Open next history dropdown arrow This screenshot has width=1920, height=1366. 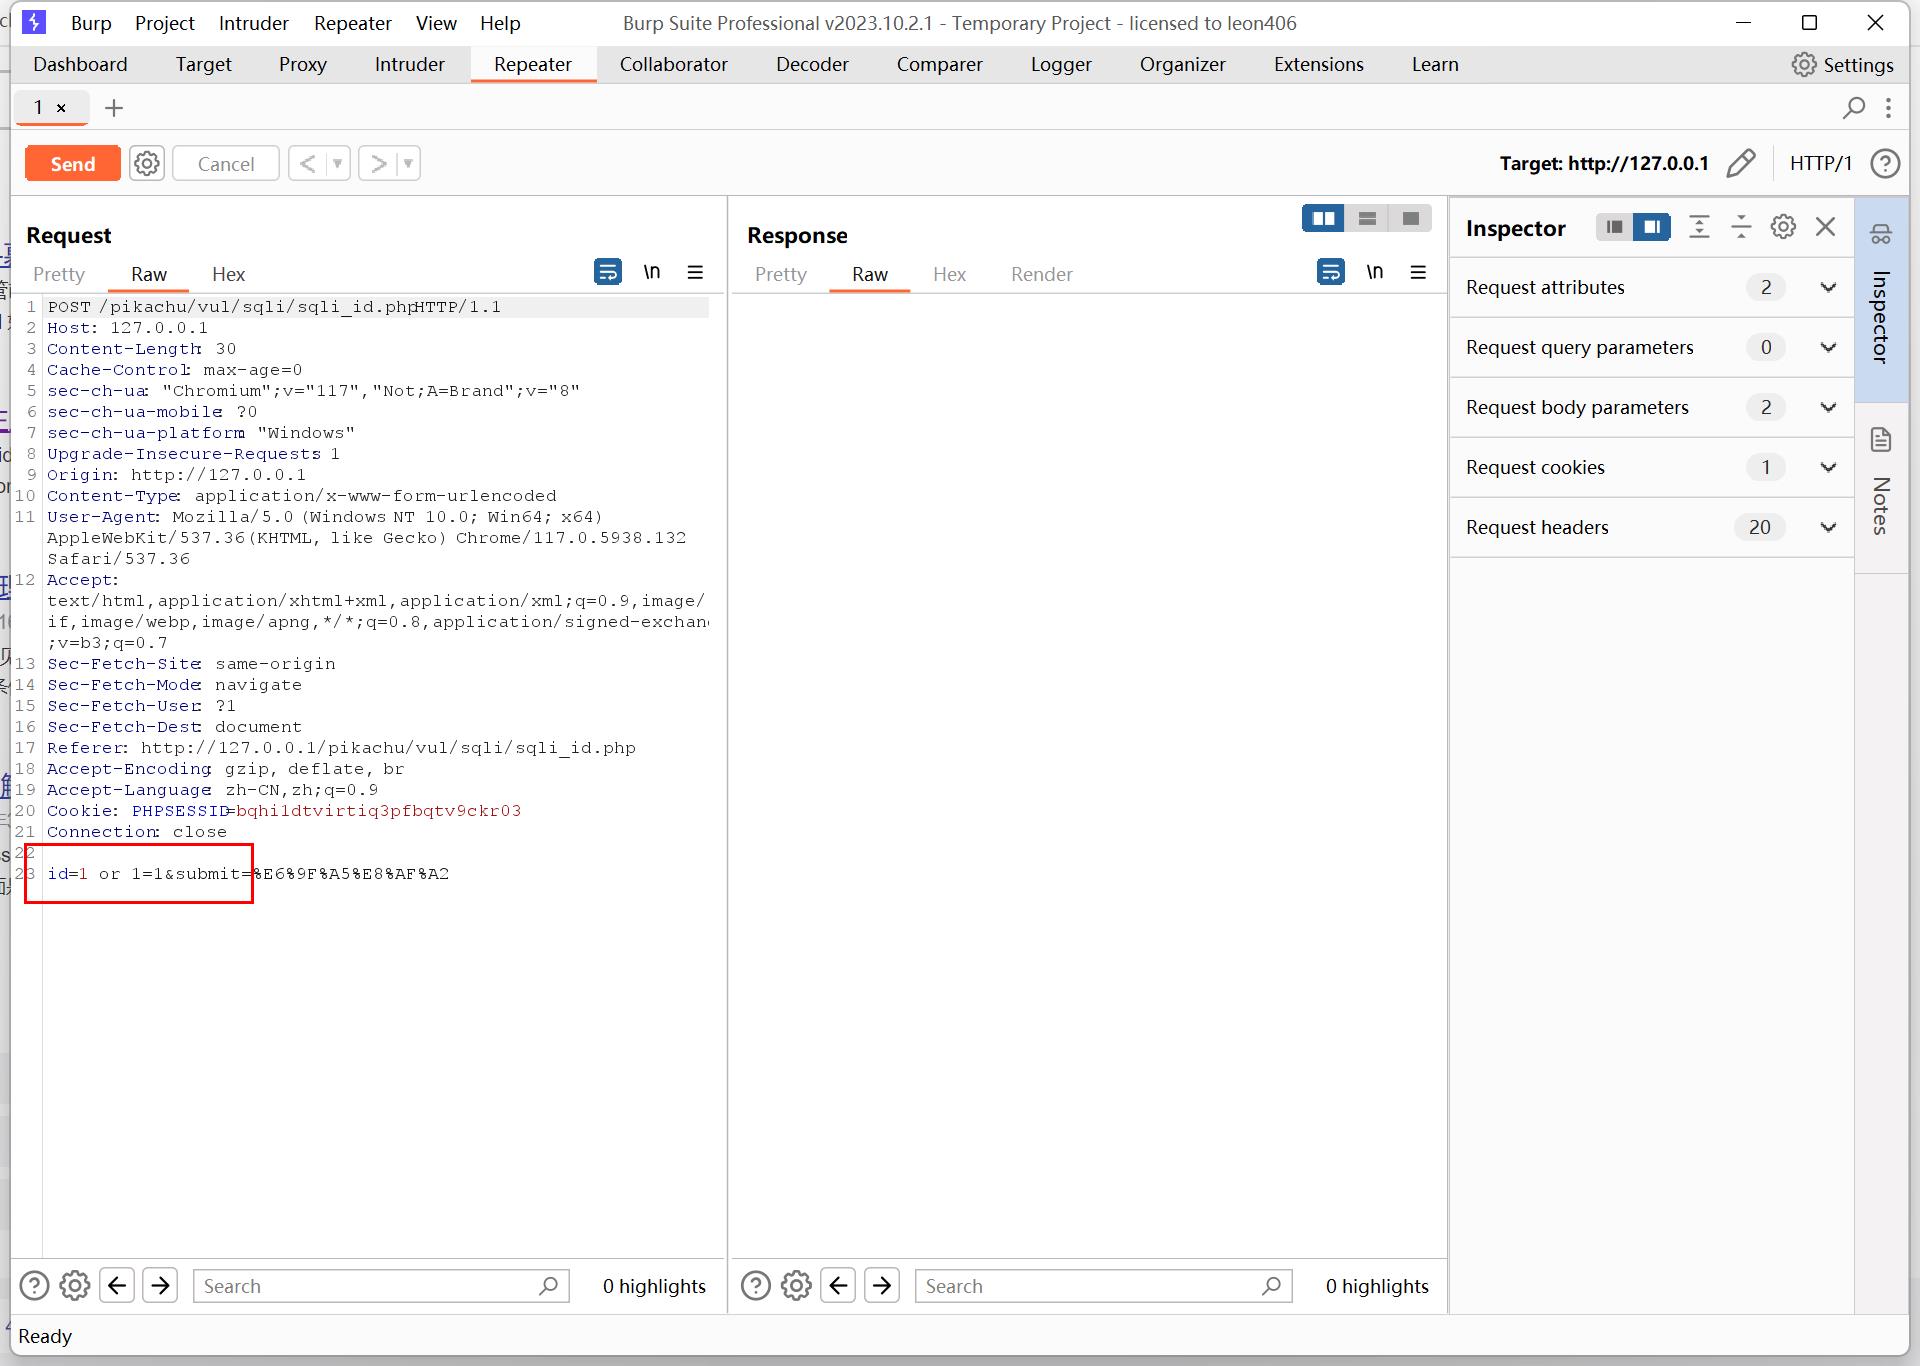tap(408, 164)
